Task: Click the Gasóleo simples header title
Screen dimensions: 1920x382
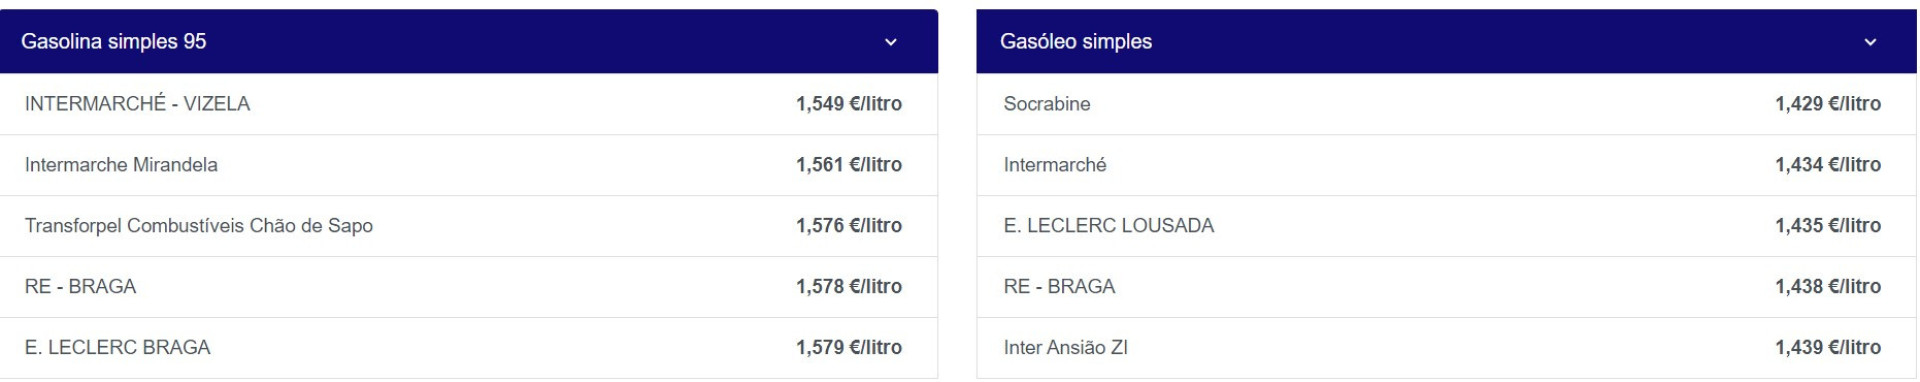Action: [1076, 42]
